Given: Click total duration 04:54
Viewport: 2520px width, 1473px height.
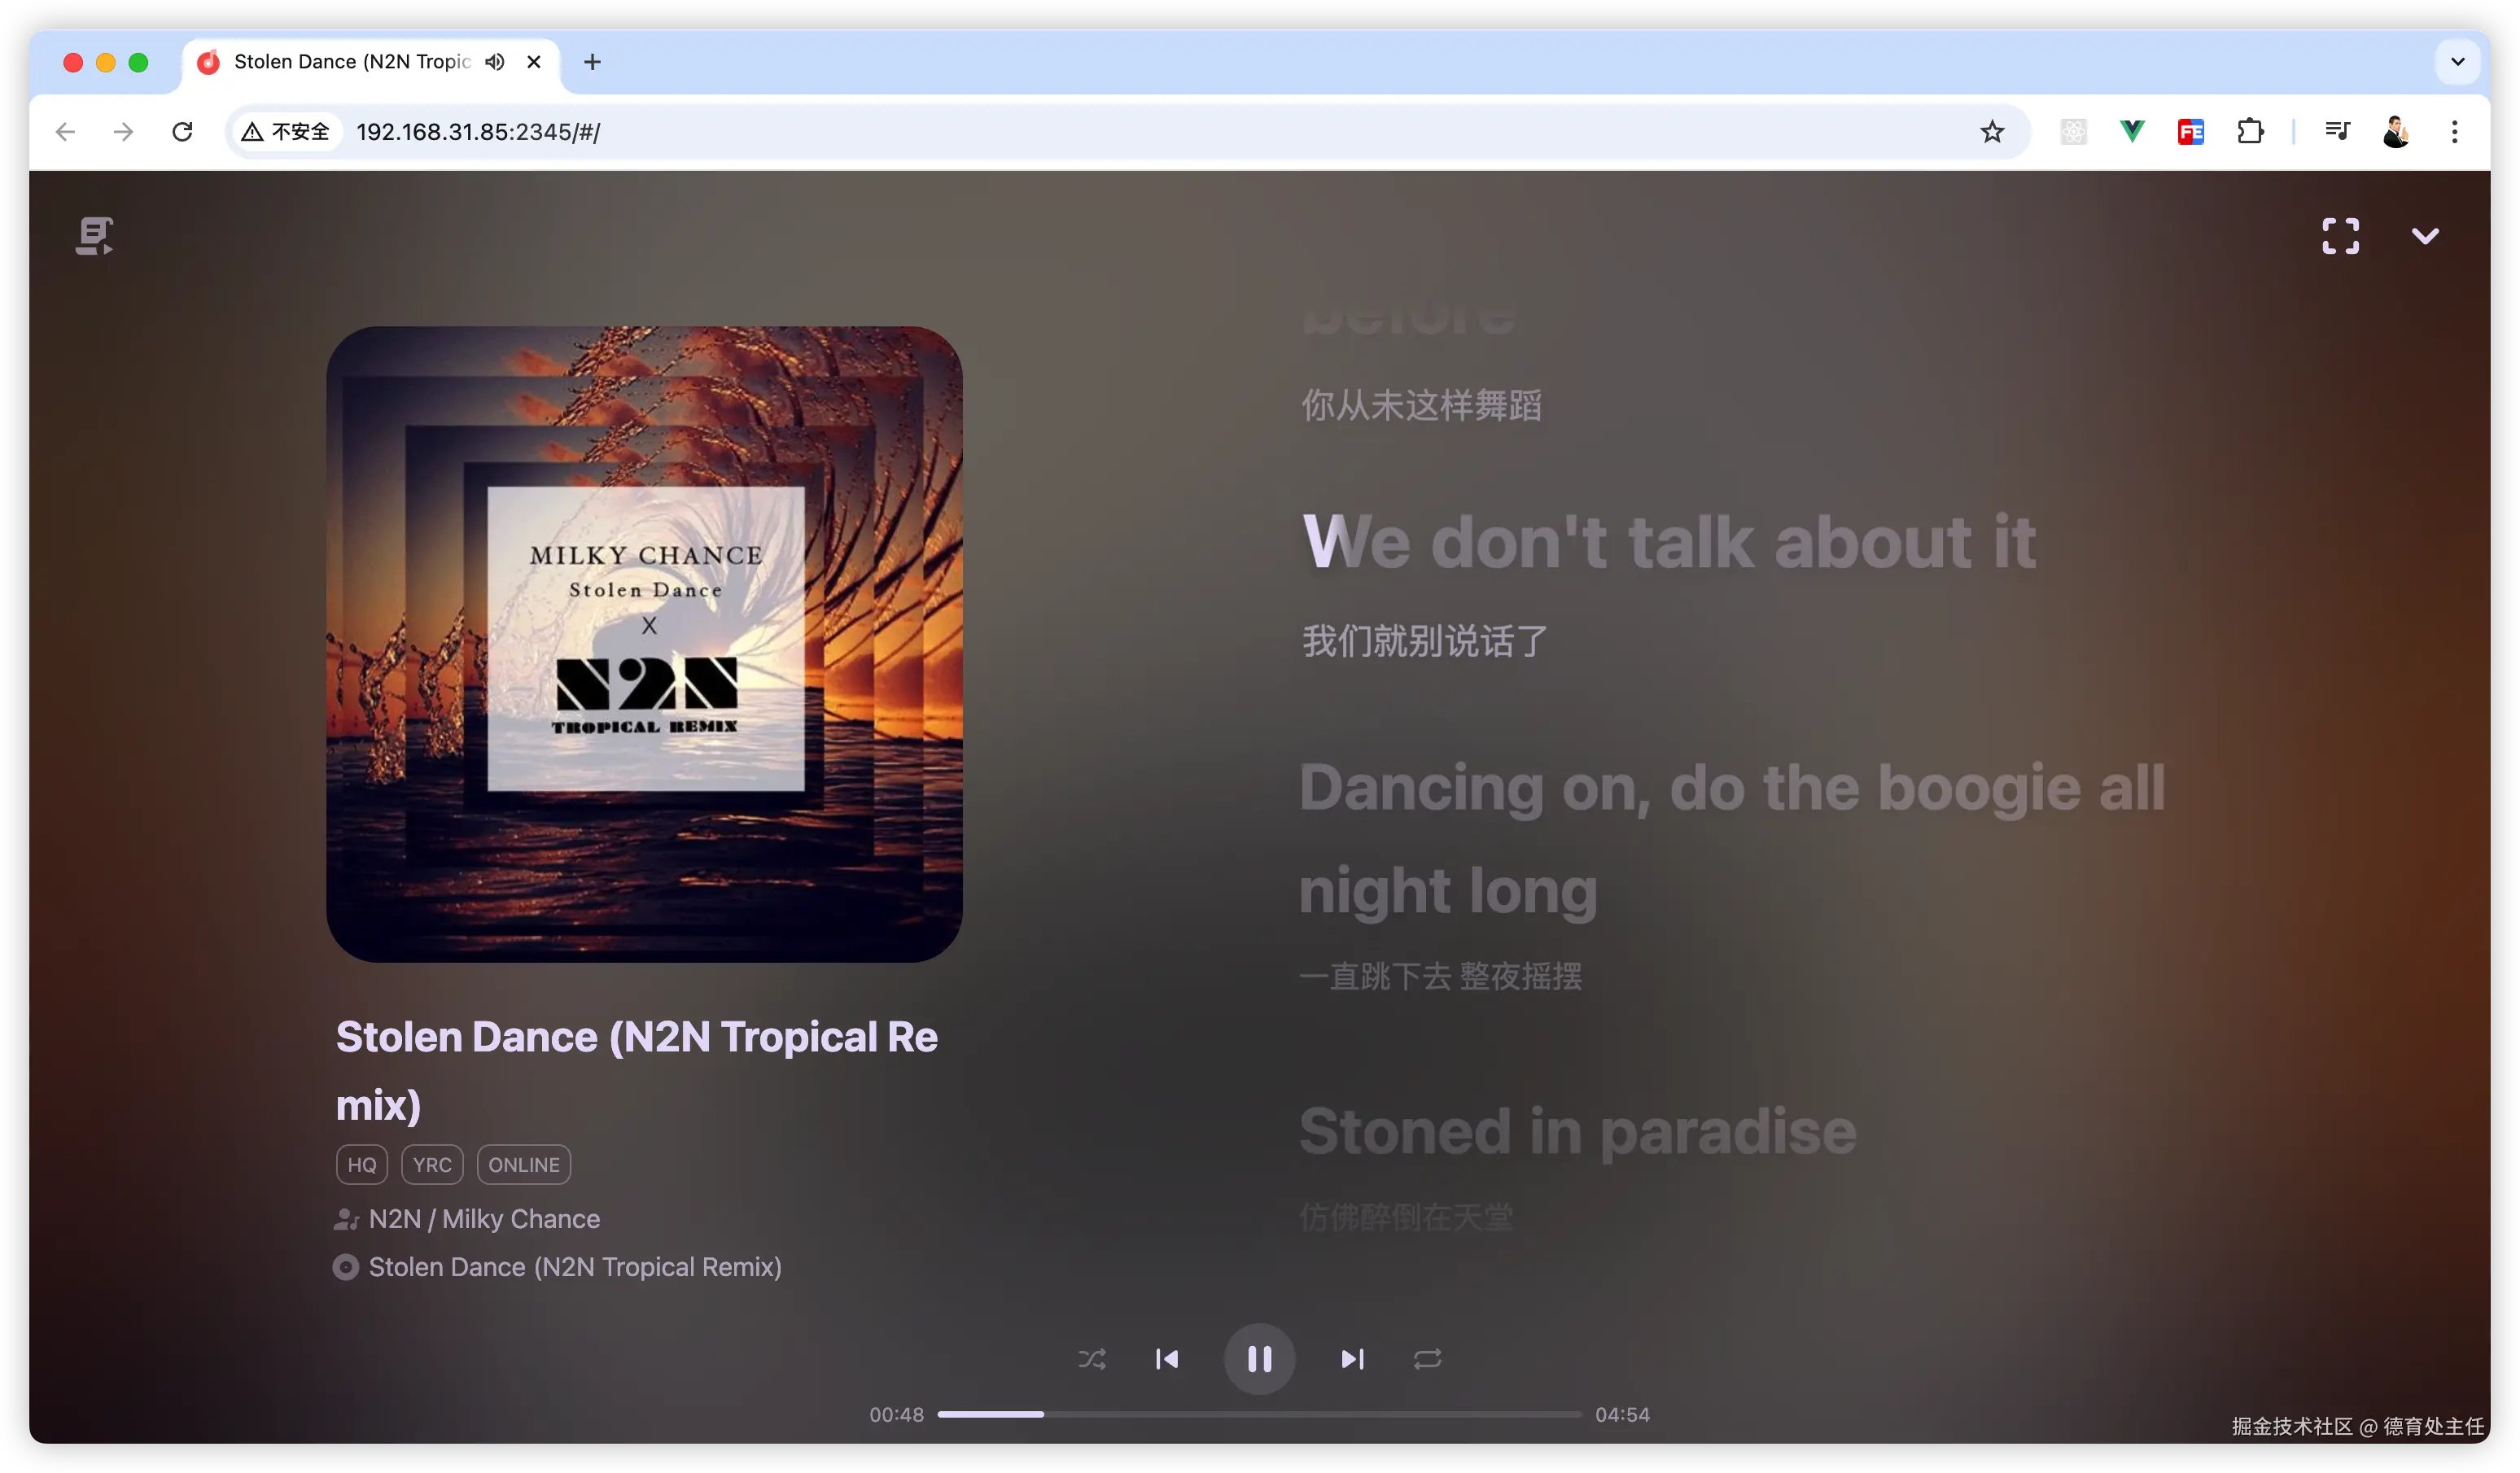Looking at the screenshot, I should (x=1622, y=1414).
